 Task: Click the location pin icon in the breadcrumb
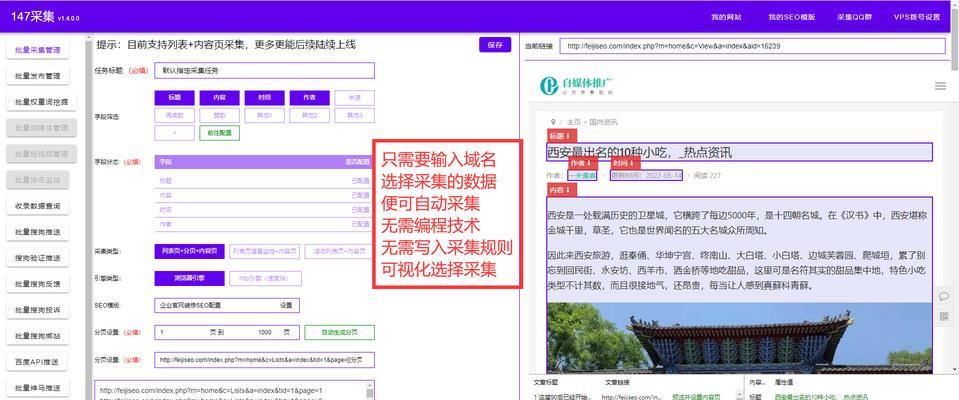tap(551, 121)
